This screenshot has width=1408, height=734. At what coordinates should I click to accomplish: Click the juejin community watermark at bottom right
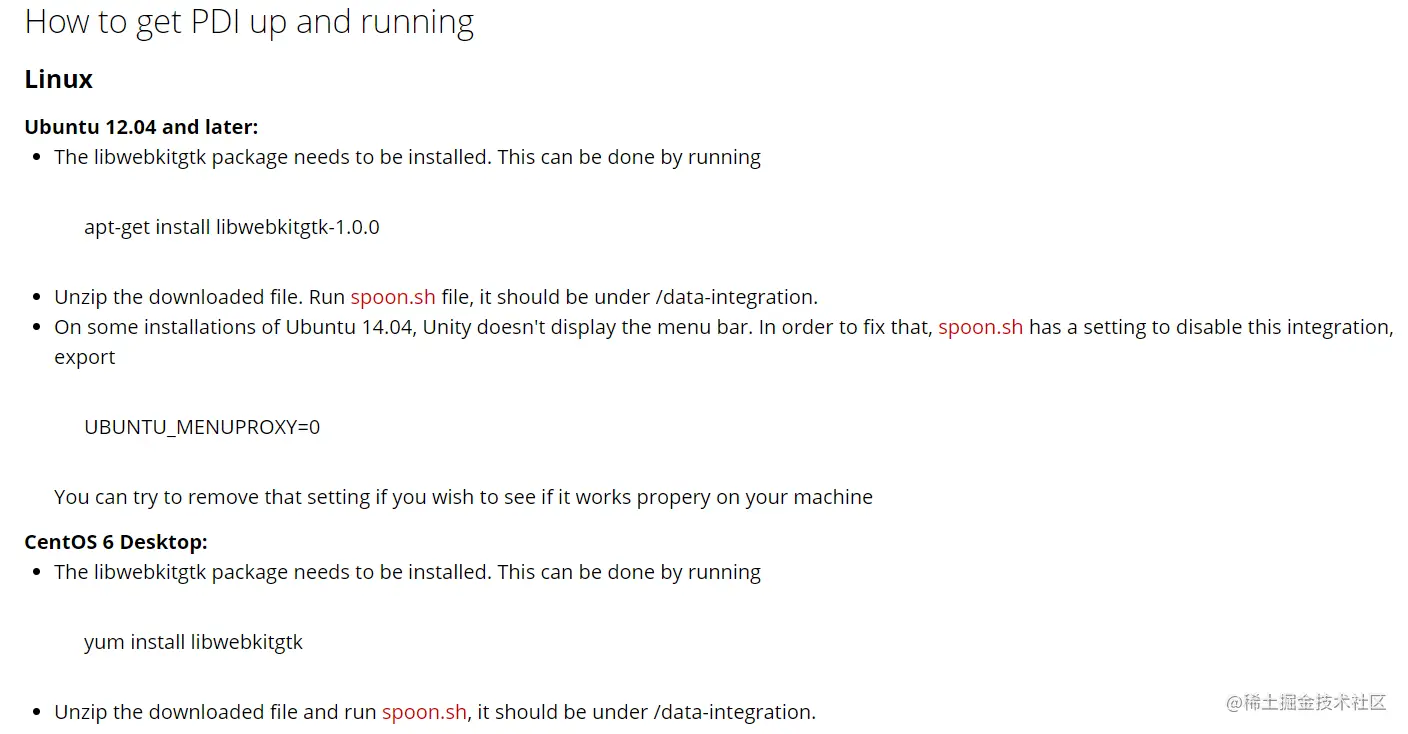1306,702
